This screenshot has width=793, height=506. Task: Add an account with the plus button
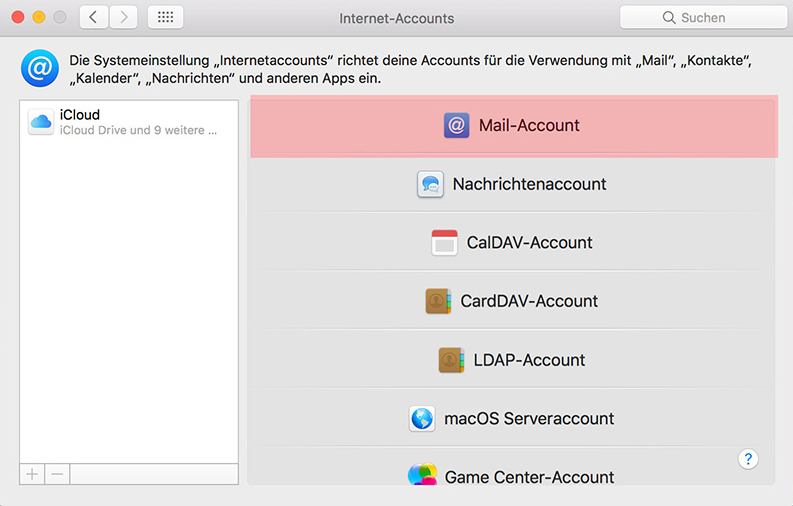tap(32, 474)
